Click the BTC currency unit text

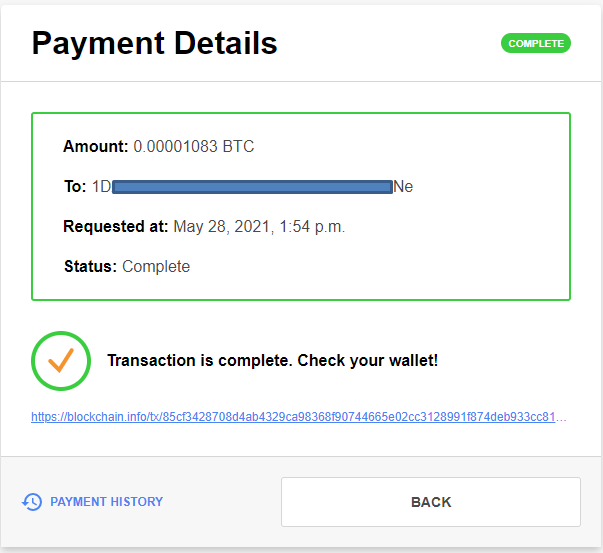(x=239, y=147)
